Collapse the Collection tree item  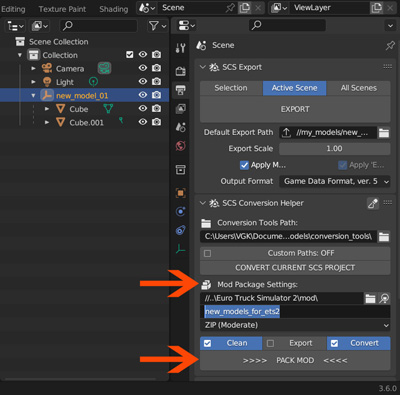point(20,55)
